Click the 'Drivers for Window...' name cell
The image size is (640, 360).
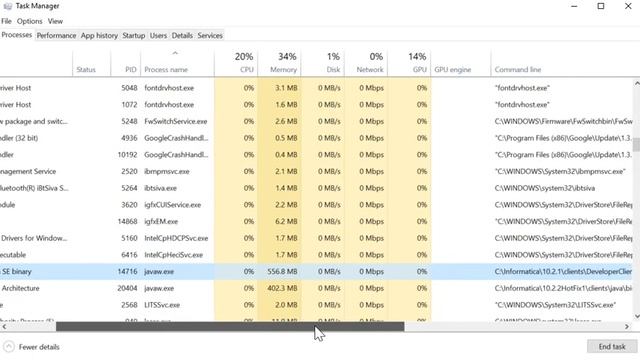click(34, 238)
